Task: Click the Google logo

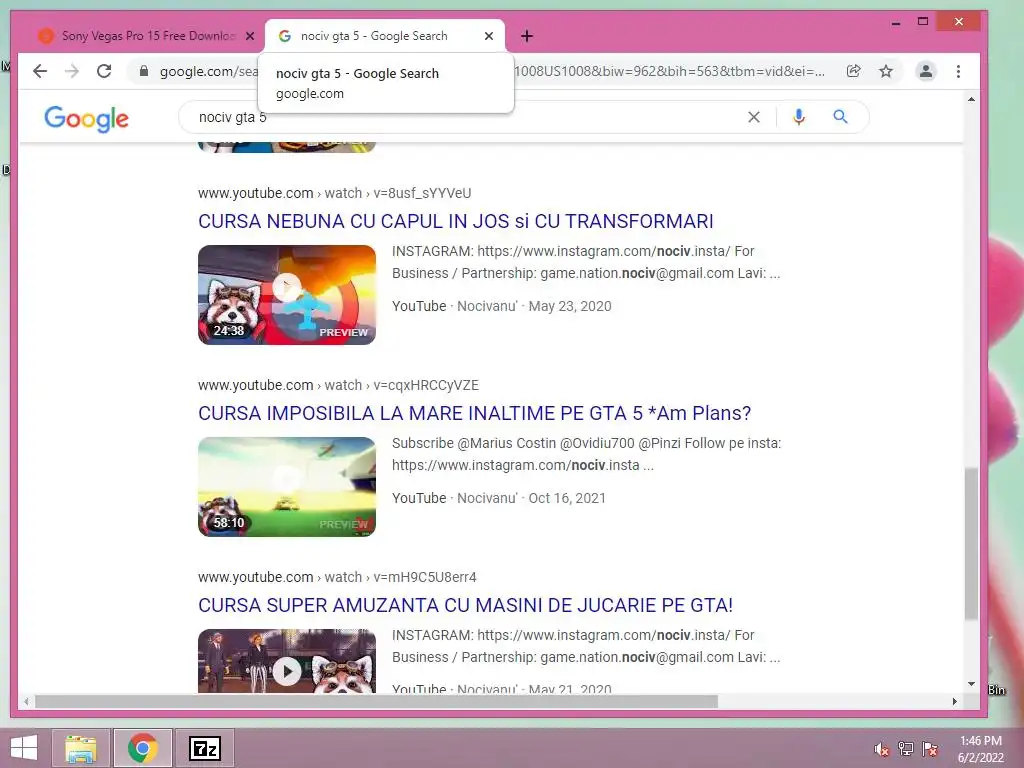Action: click(x=86, y=118)
